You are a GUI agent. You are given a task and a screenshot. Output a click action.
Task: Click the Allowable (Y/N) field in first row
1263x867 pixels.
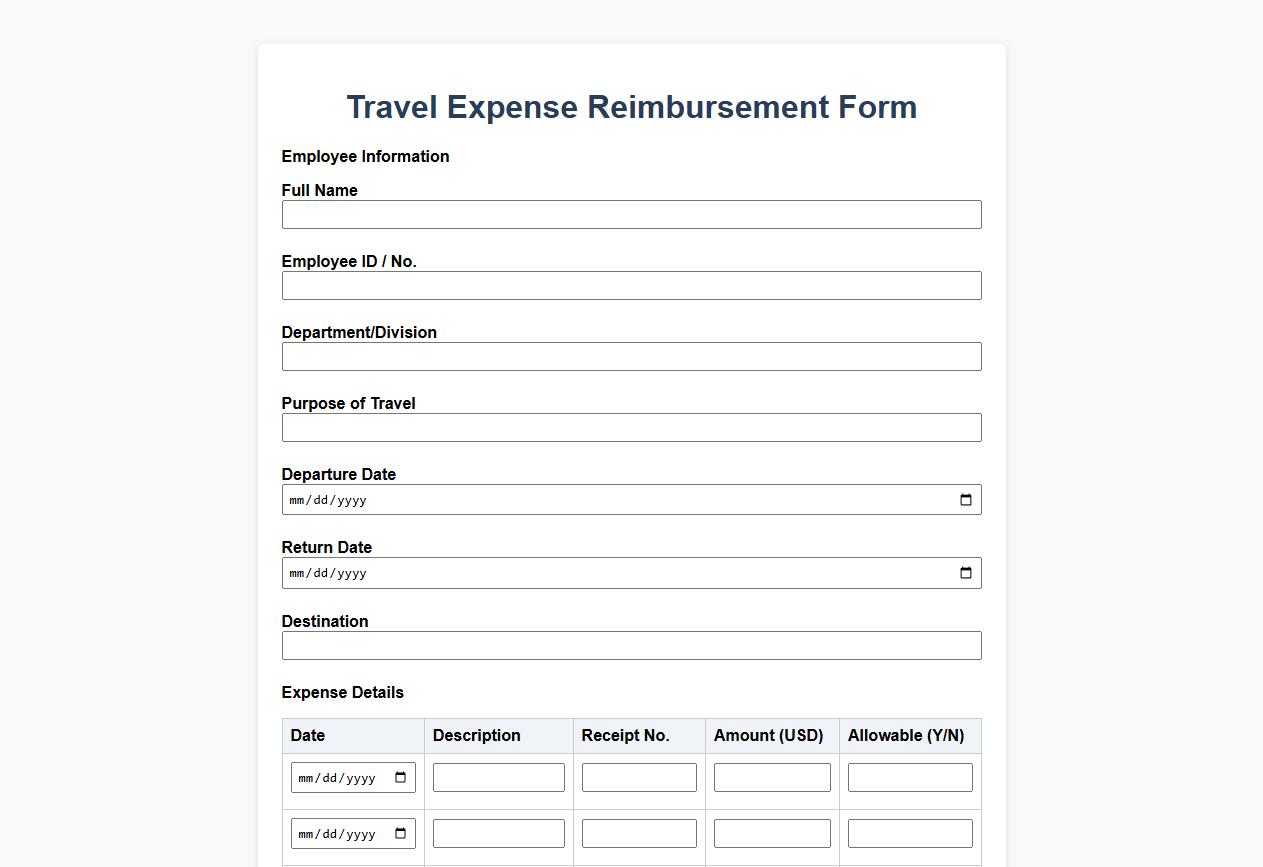click(909, 776)
